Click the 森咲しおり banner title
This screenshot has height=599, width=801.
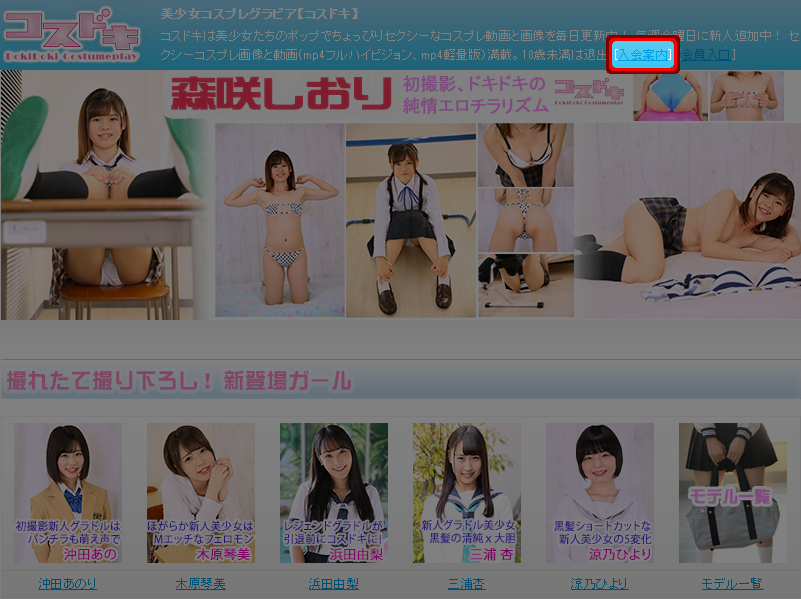[281, 95]
